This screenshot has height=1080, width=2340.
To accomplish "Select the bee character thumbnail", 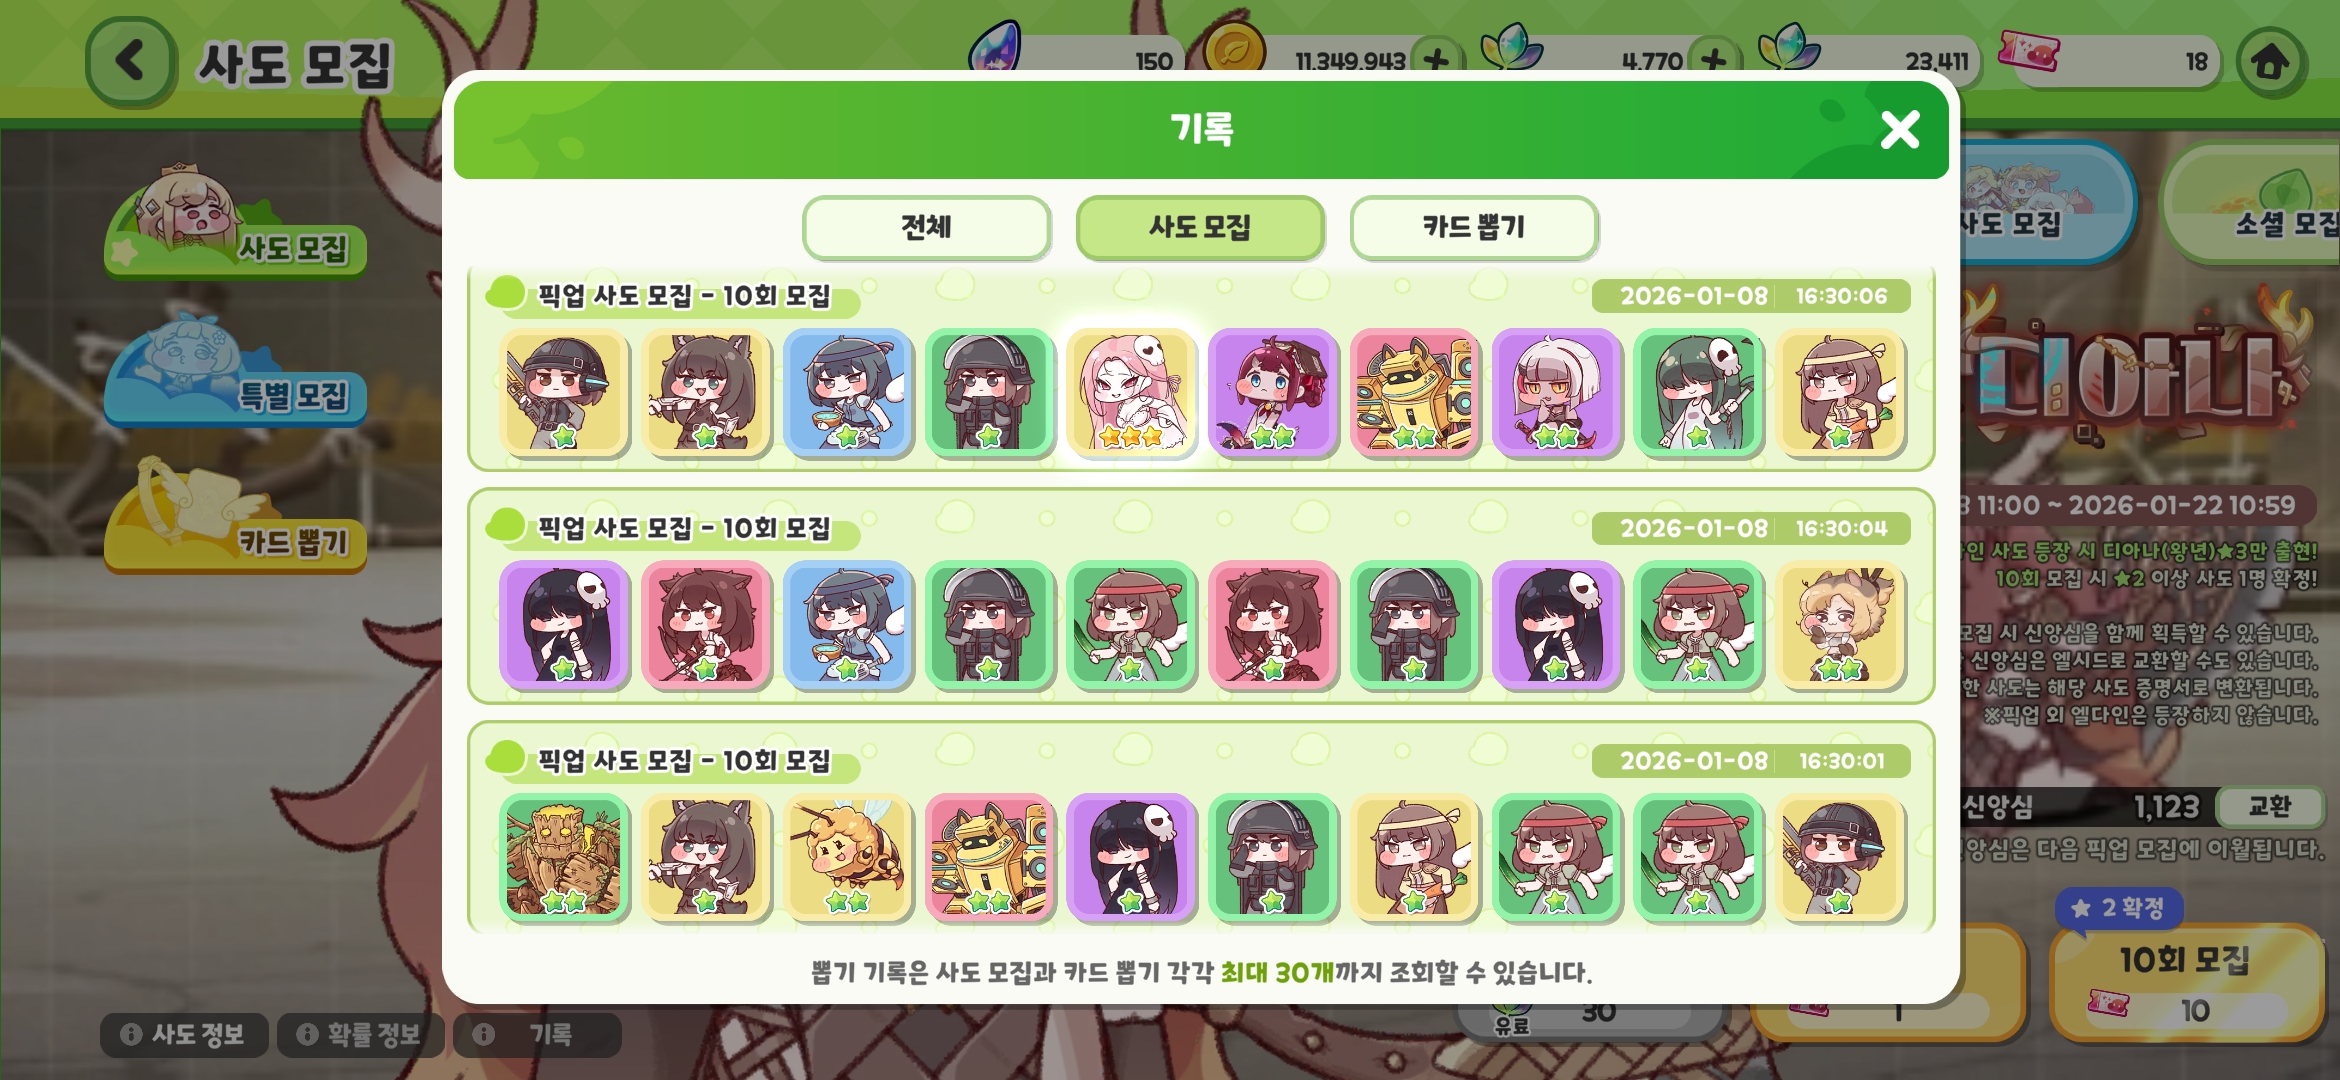I will [848, 857].
